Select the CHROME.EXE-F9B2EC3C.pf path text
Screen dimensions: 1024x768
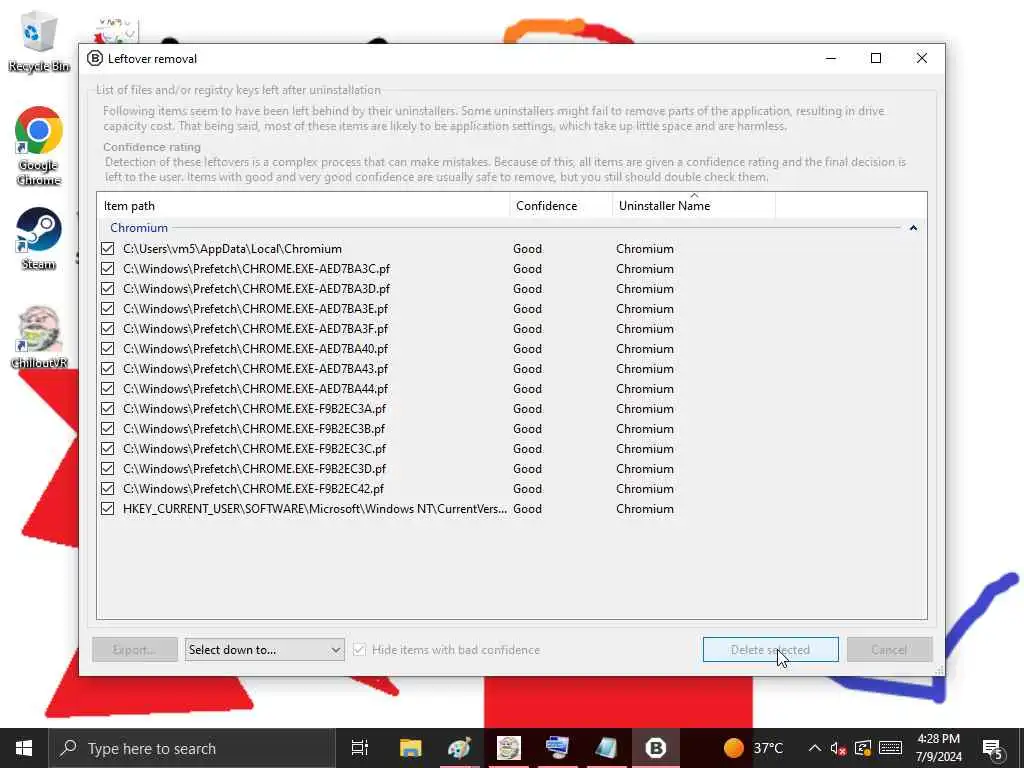click(x=255, y=449)
